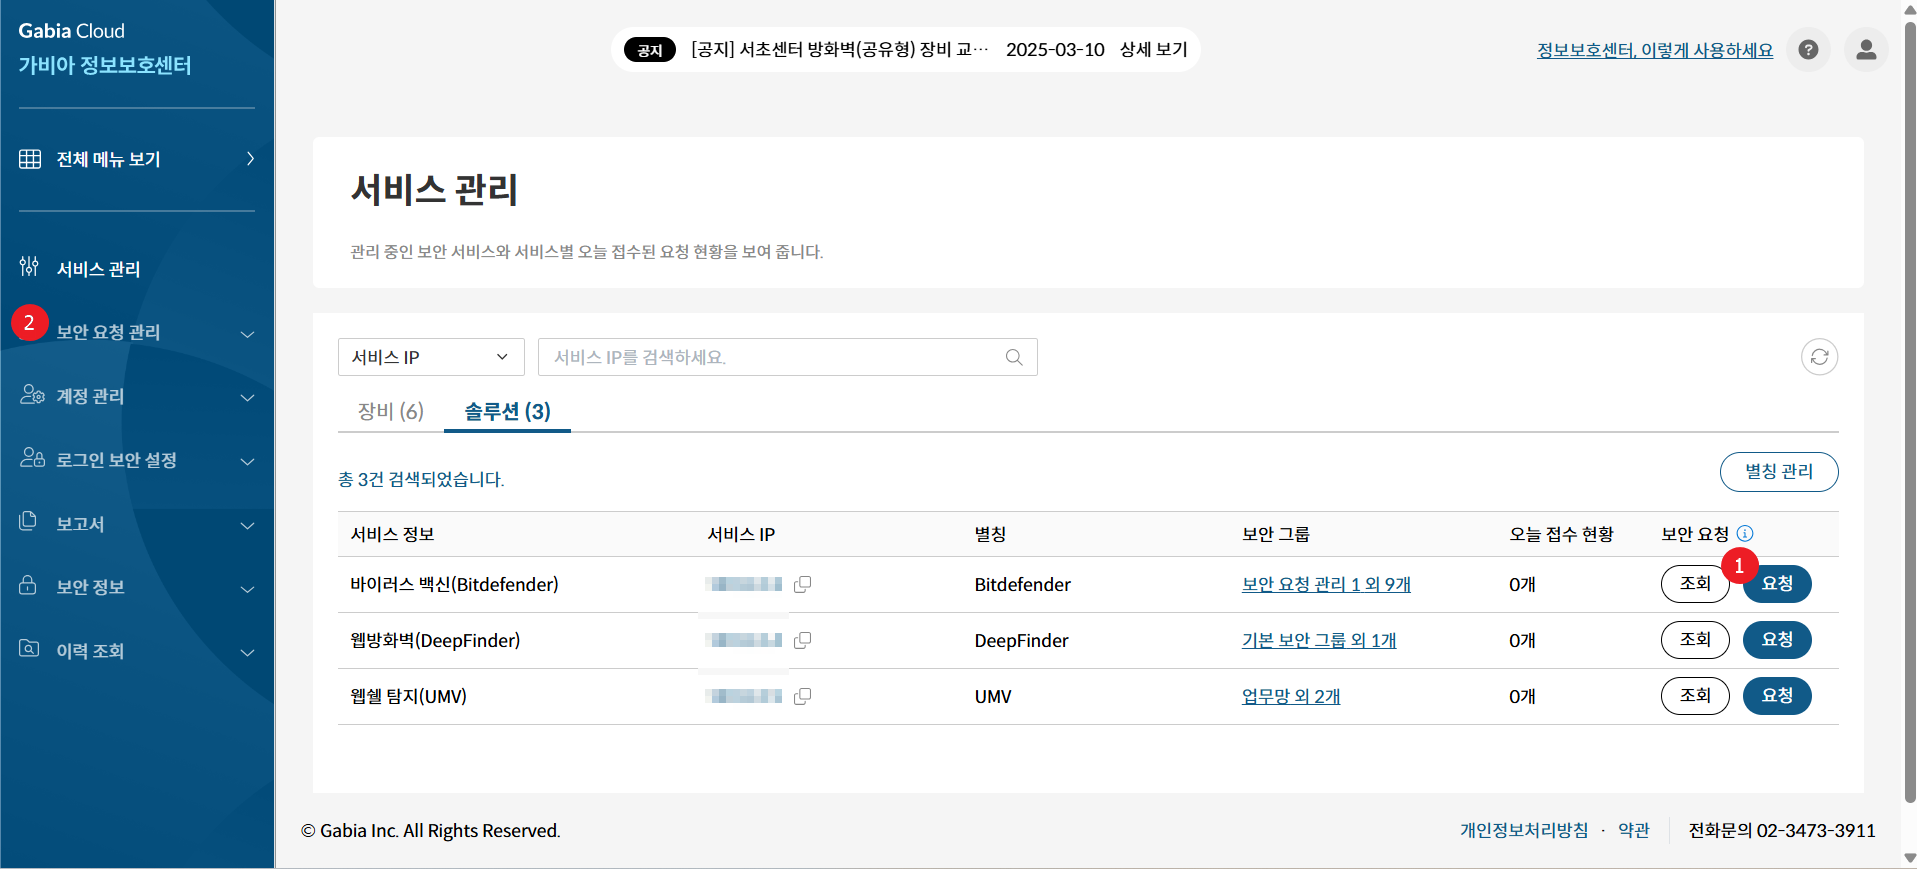Click the 이력 조회 menu label
Screen dimensions: 1917x869
(x=90, y=651)
